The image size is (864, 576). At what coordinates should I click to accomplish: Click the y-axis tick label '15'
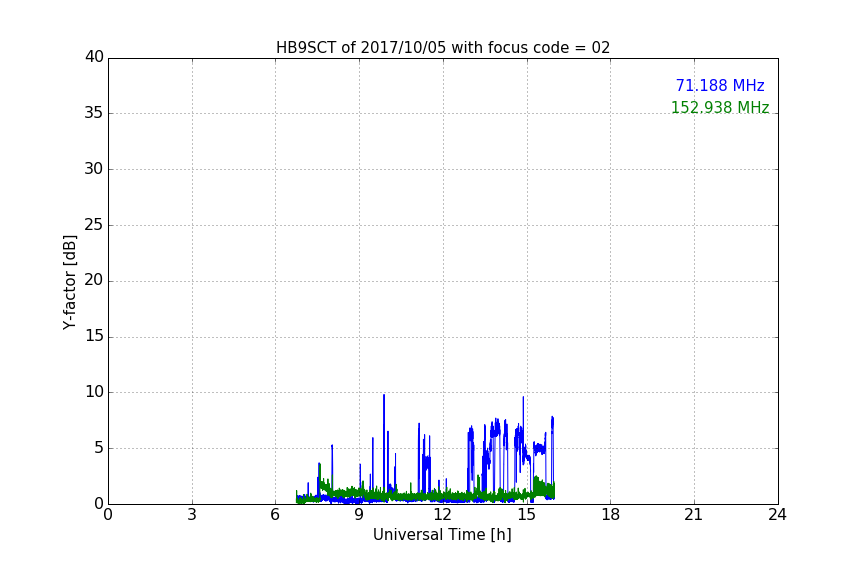pyautogui.click(x=94, y=336)
